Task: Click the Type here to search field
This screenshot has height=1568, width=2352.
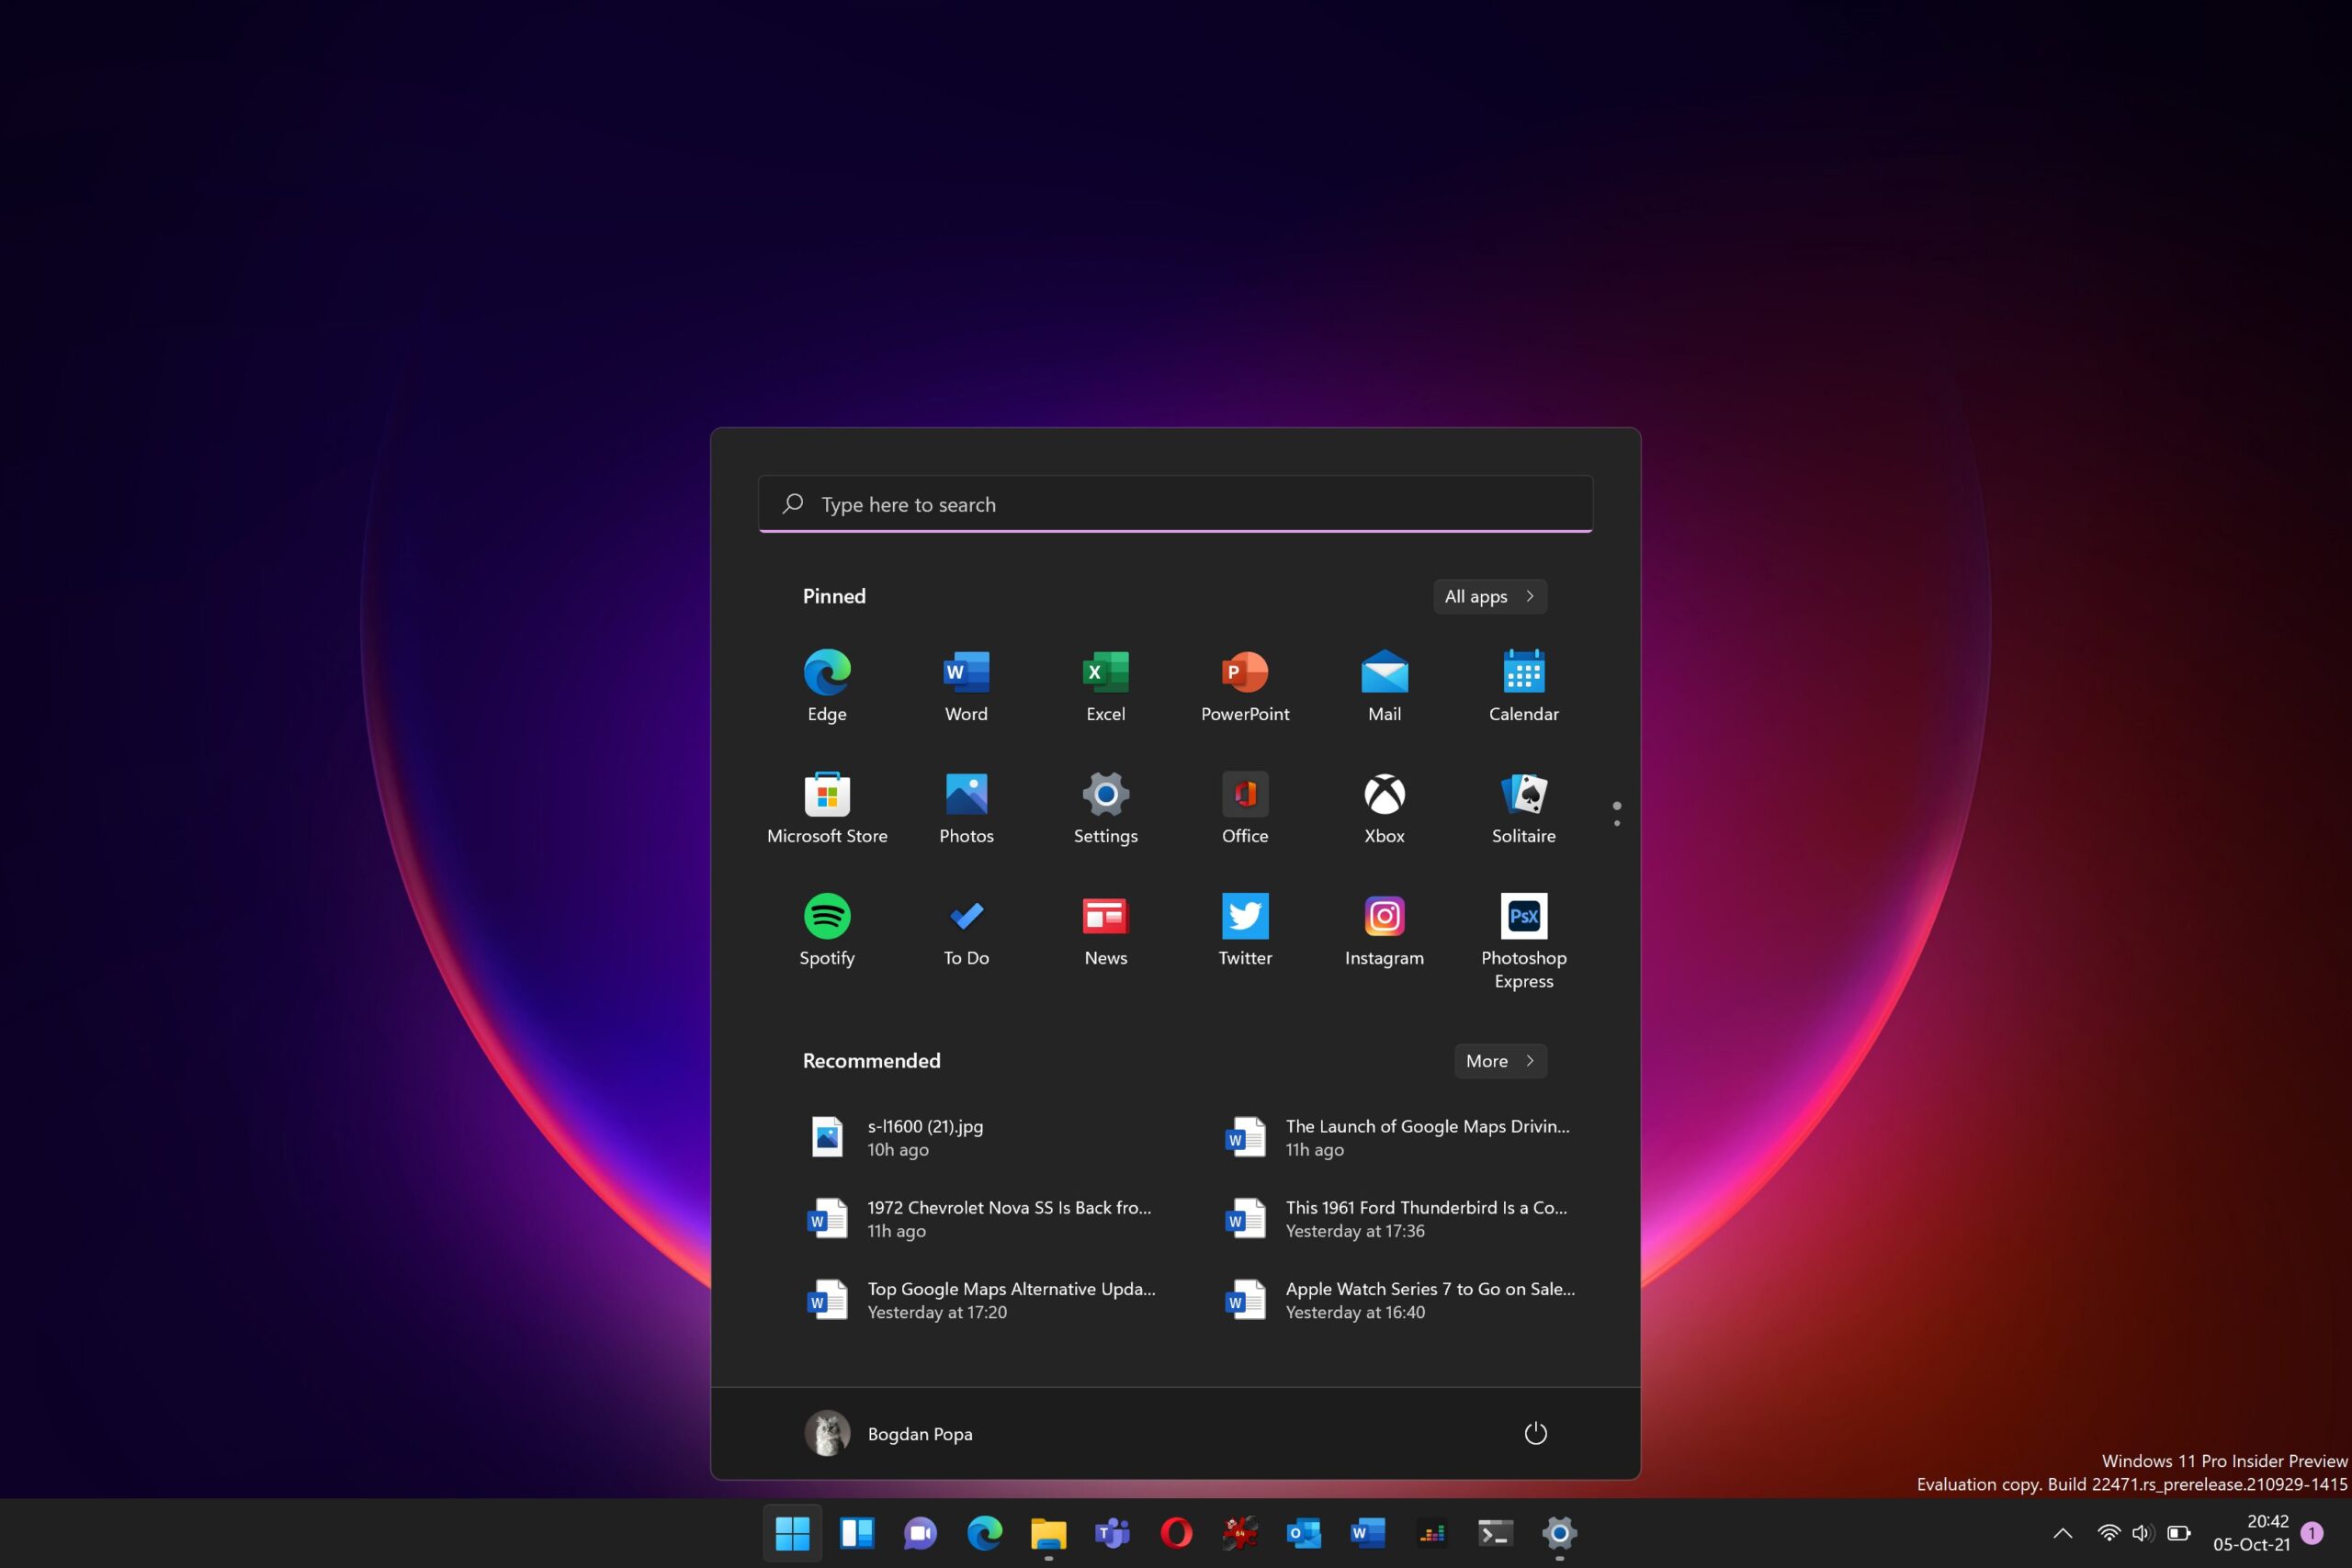Action: coord(1175,504)
